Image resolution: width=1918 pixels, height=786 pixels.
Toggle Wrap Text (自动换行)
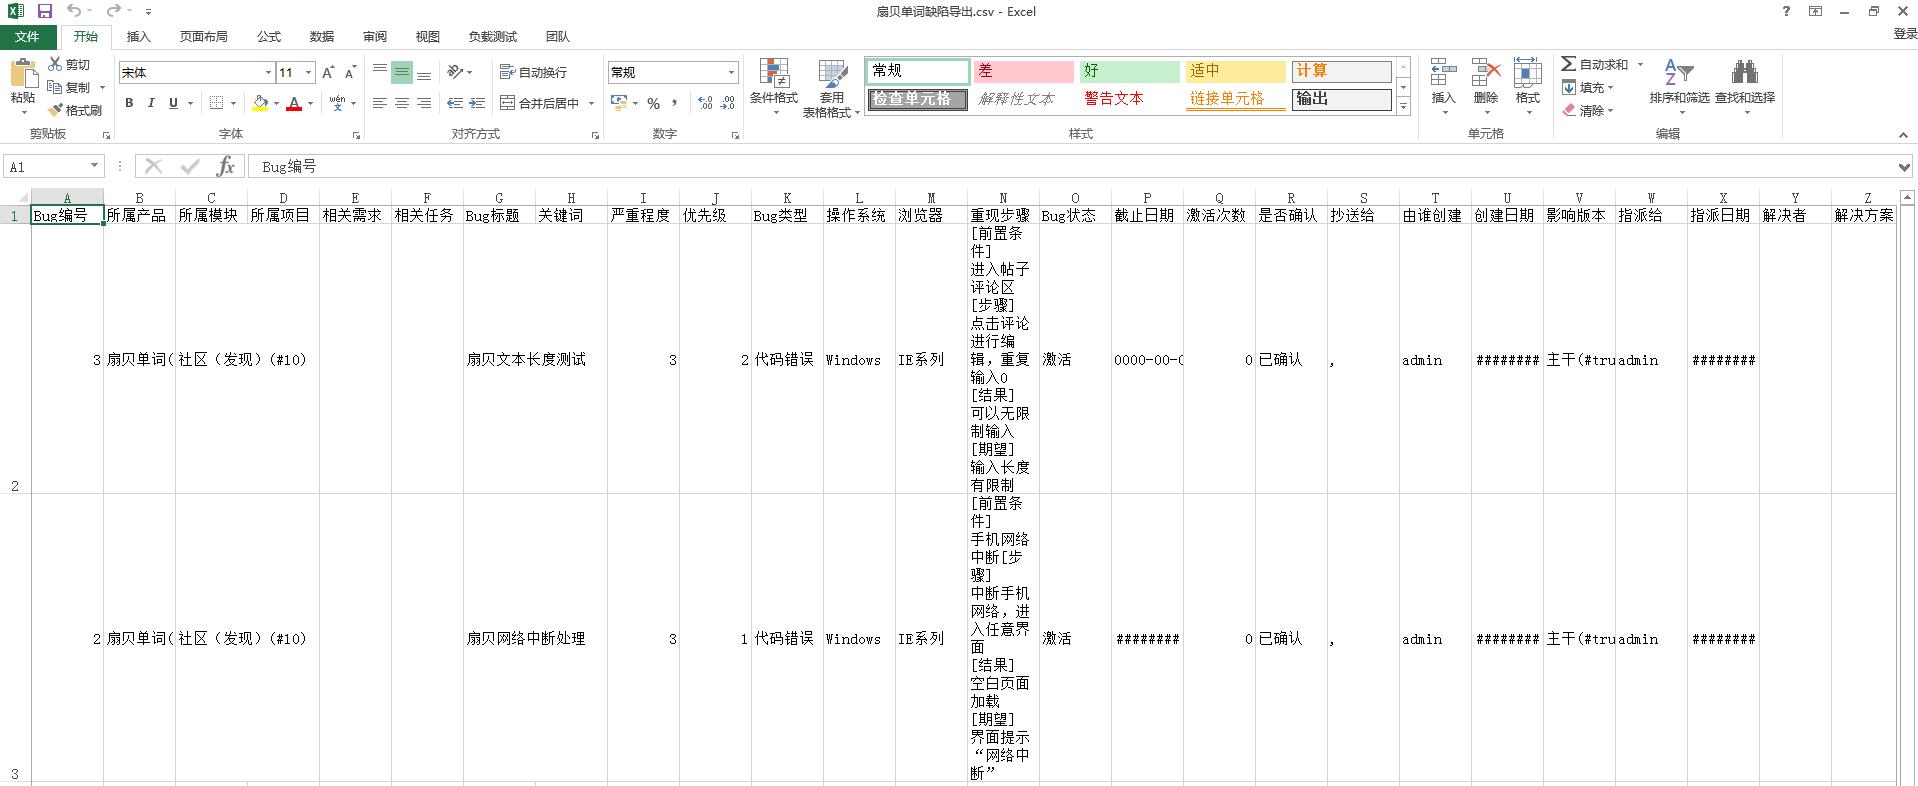pos(533,72)
